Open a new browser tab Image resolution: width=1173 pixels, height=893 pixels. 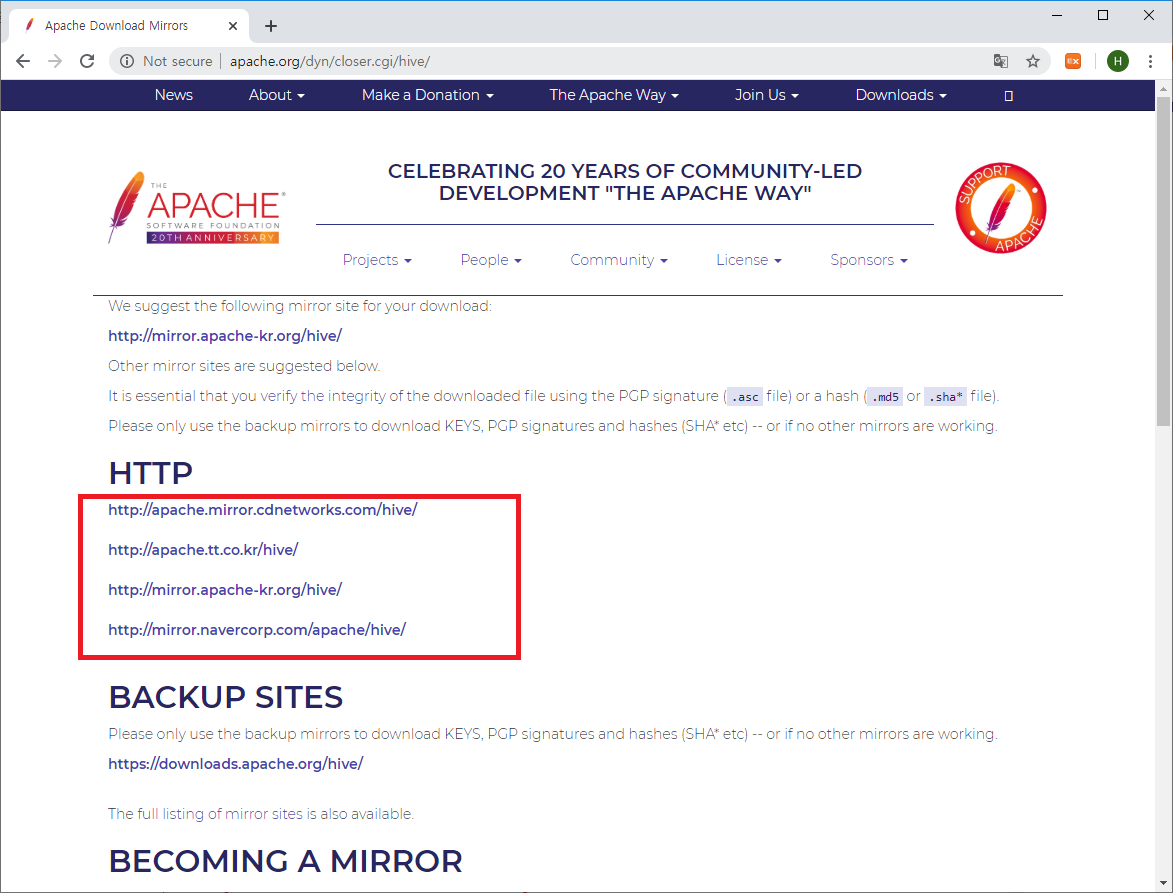click(271, 26)
